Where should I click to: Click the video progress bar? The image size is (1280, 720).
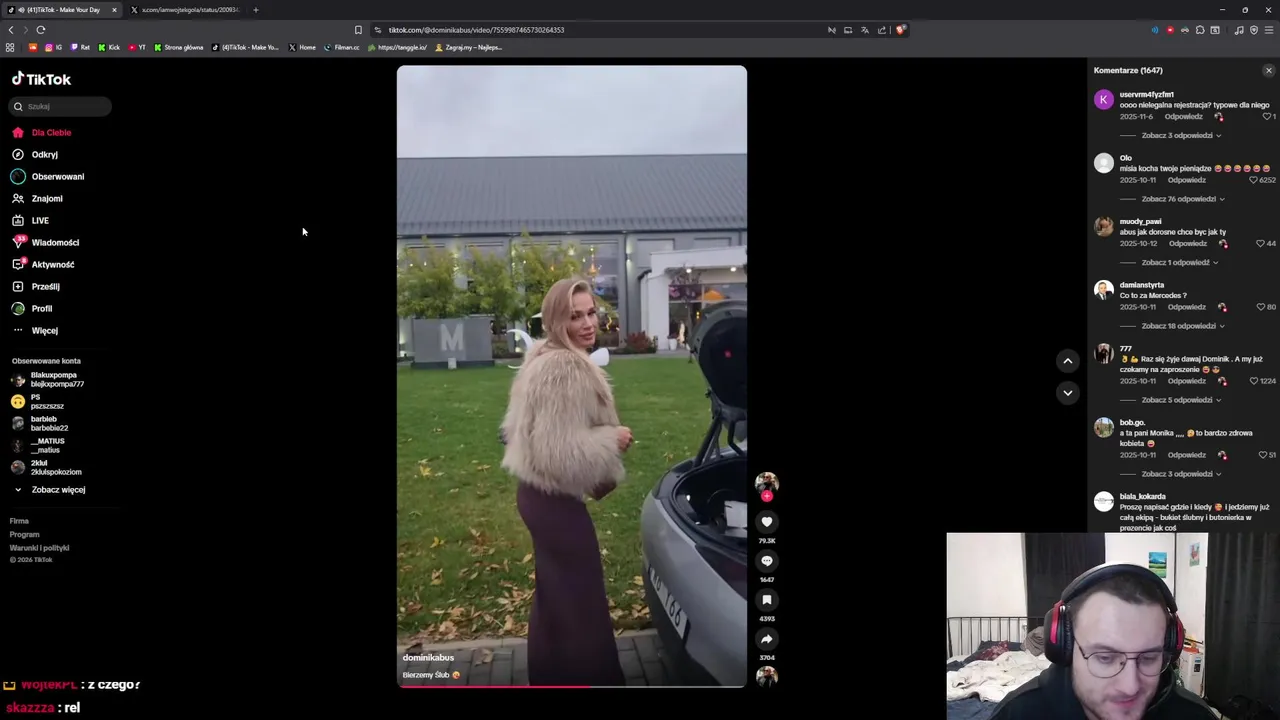coord(571,686)
